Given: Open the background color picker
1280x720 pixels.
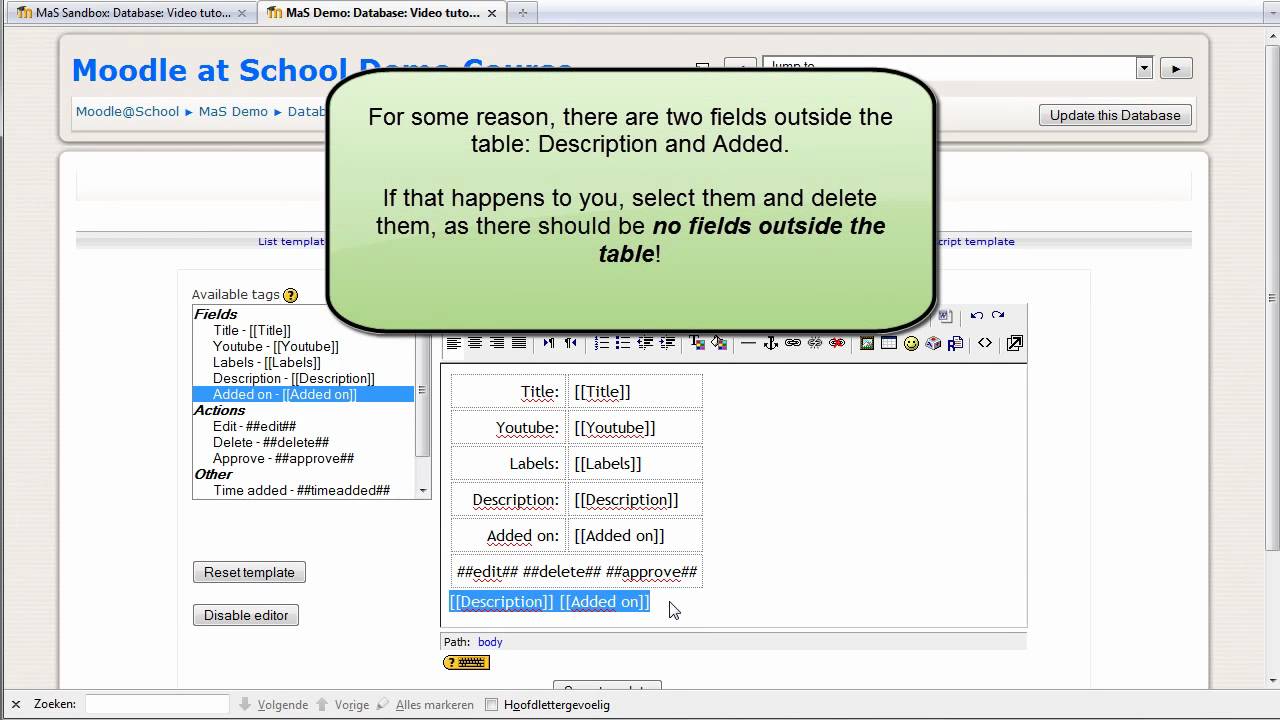Looking at the screenshot, I should tap(719, 343).
